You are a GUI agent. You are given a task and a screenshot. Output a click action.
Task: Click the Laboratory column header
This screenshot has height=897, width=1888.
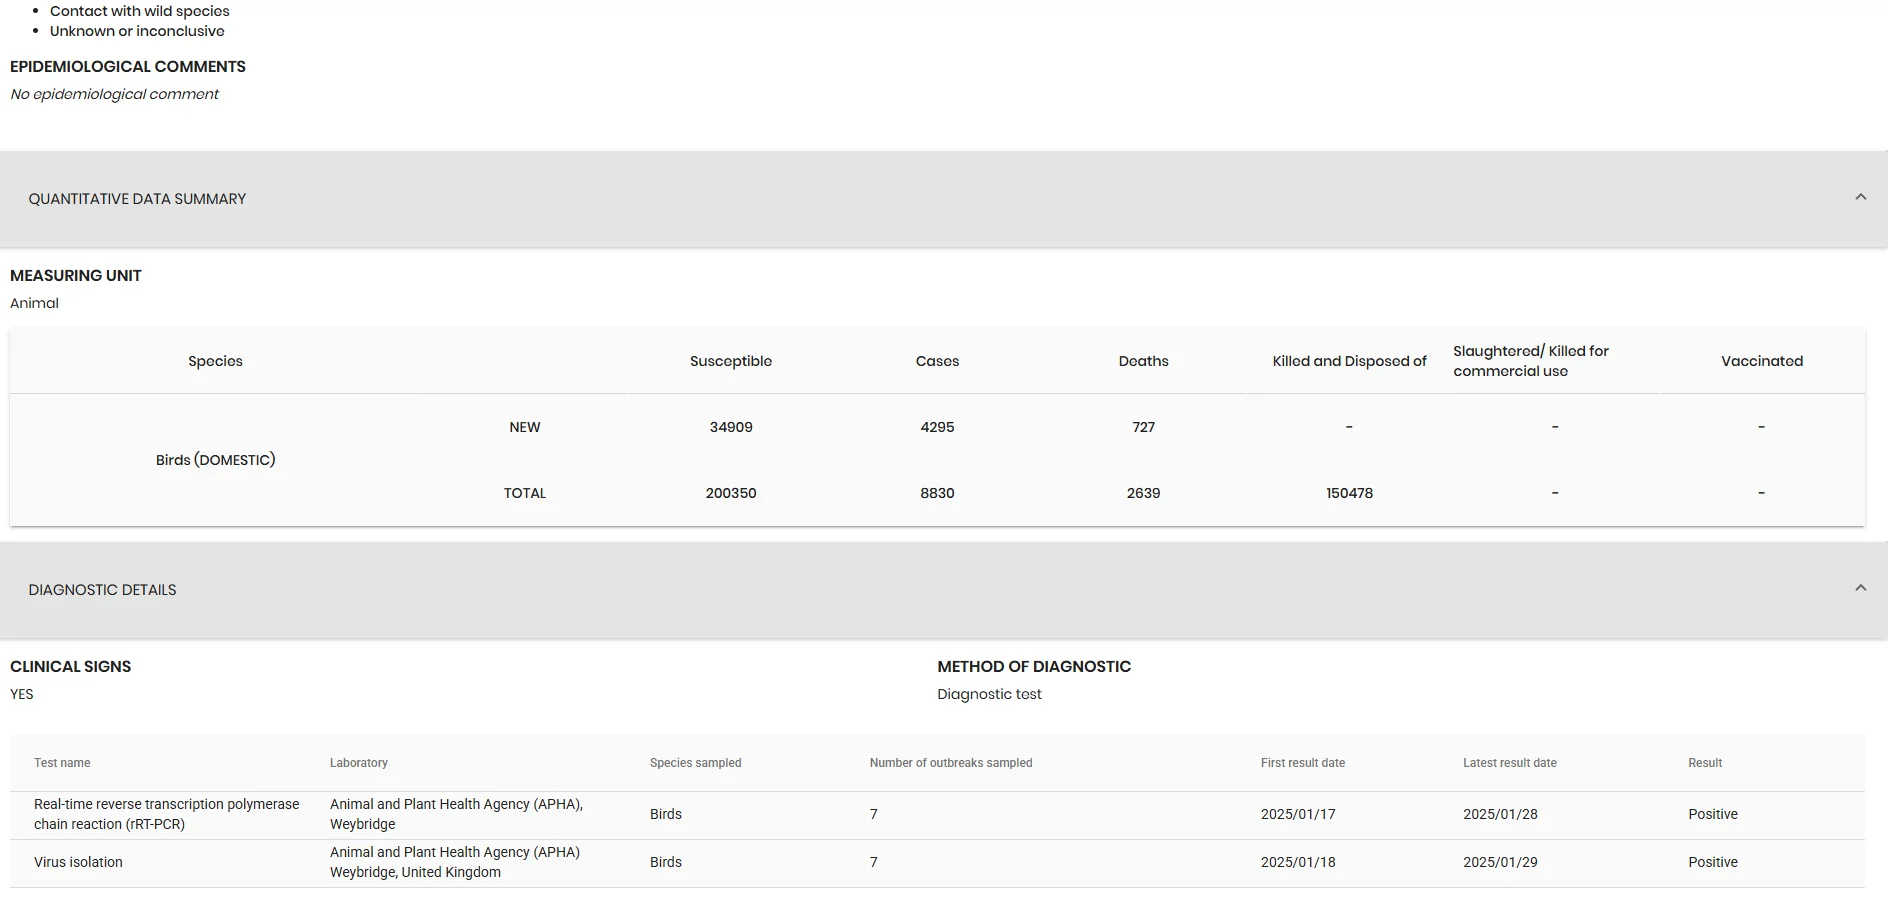359,763
